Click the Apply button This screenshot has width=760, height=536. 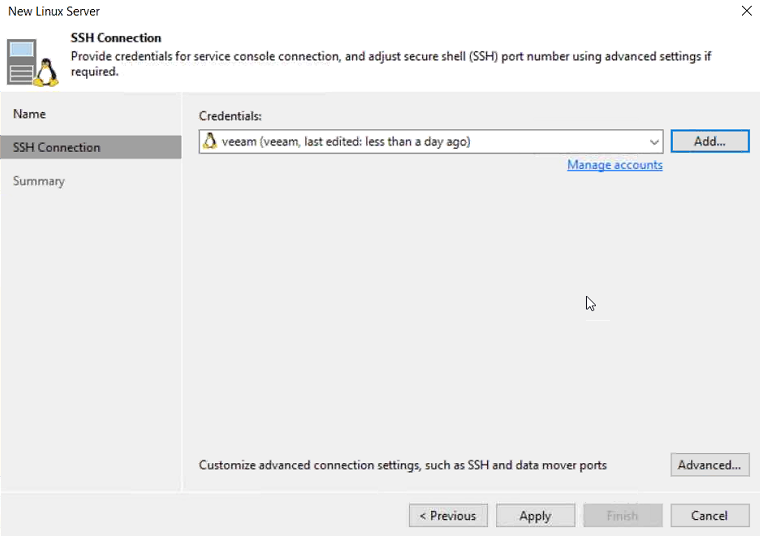pos(535,515)
